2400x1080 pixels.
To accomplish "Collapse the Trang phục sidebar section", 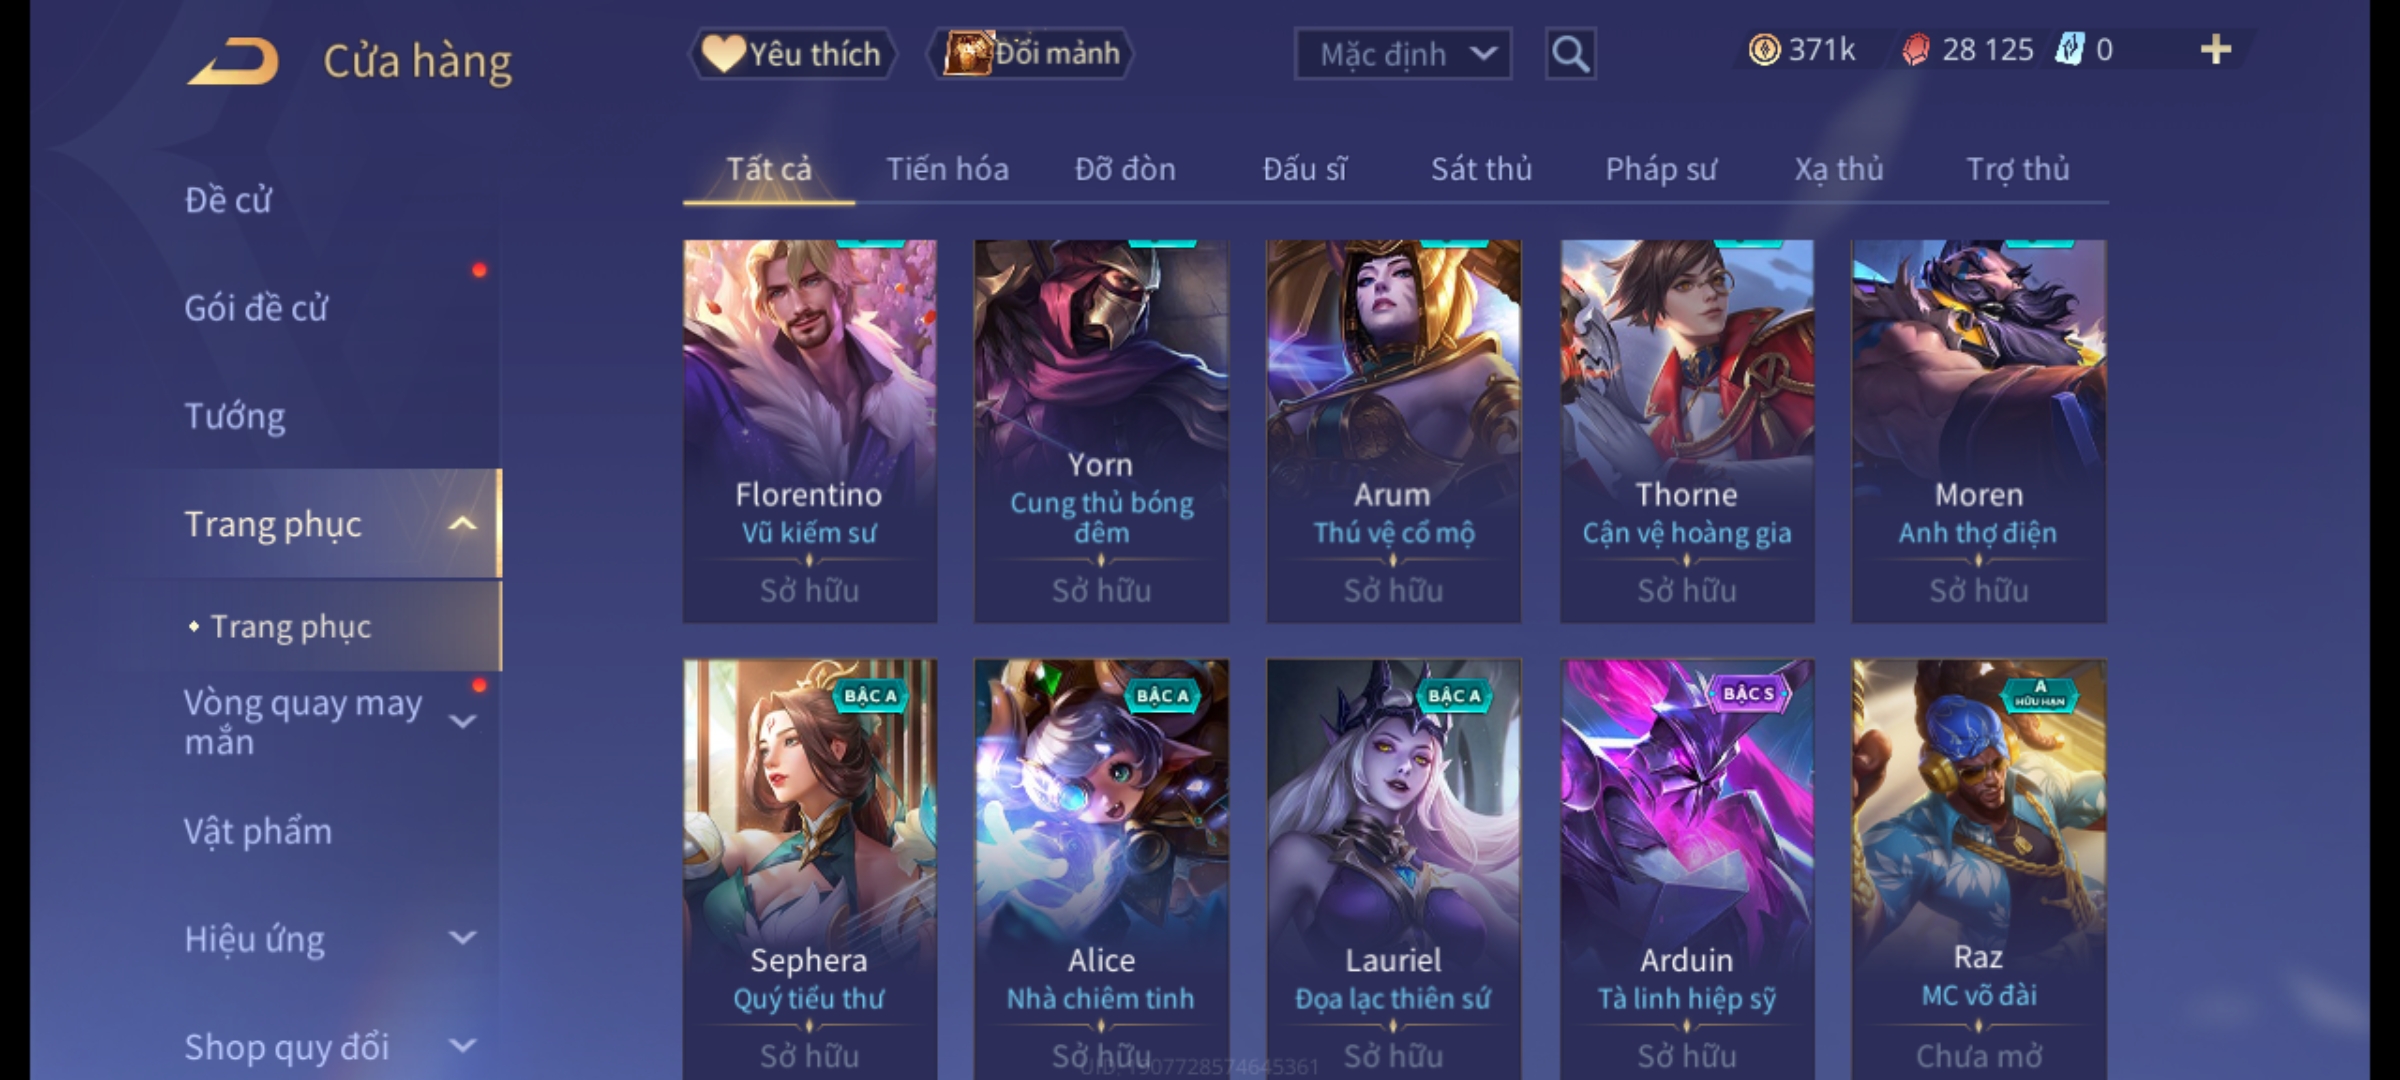I will coord(462,524).
